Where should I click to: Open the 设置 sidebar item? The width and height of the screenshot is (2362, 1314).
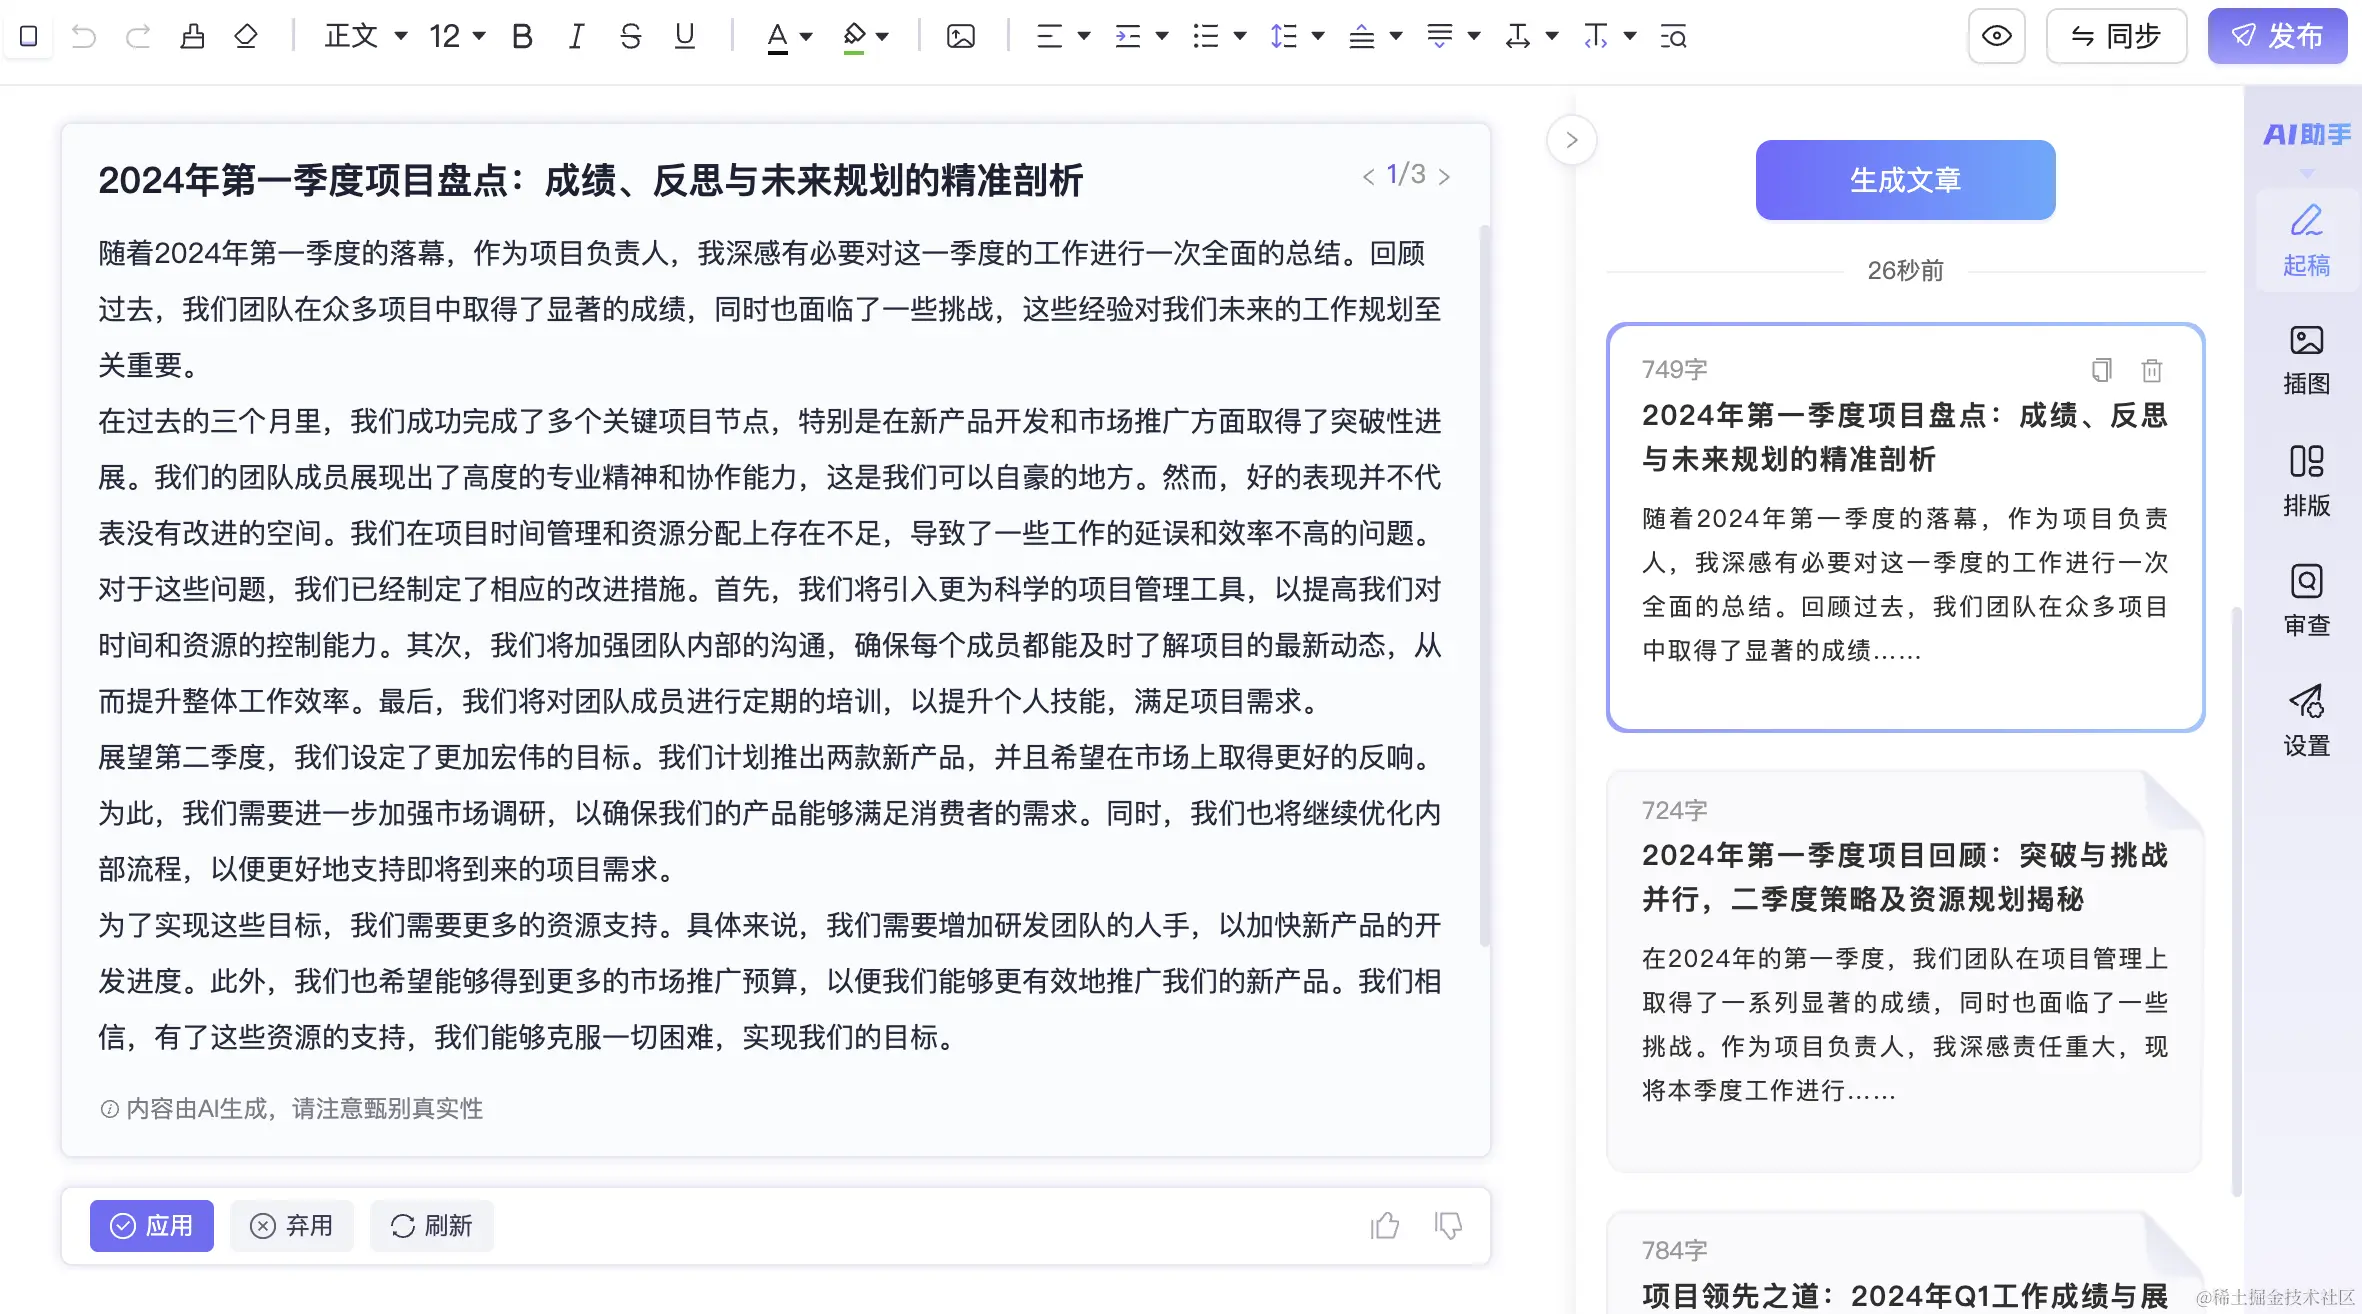click(2306, 720)
